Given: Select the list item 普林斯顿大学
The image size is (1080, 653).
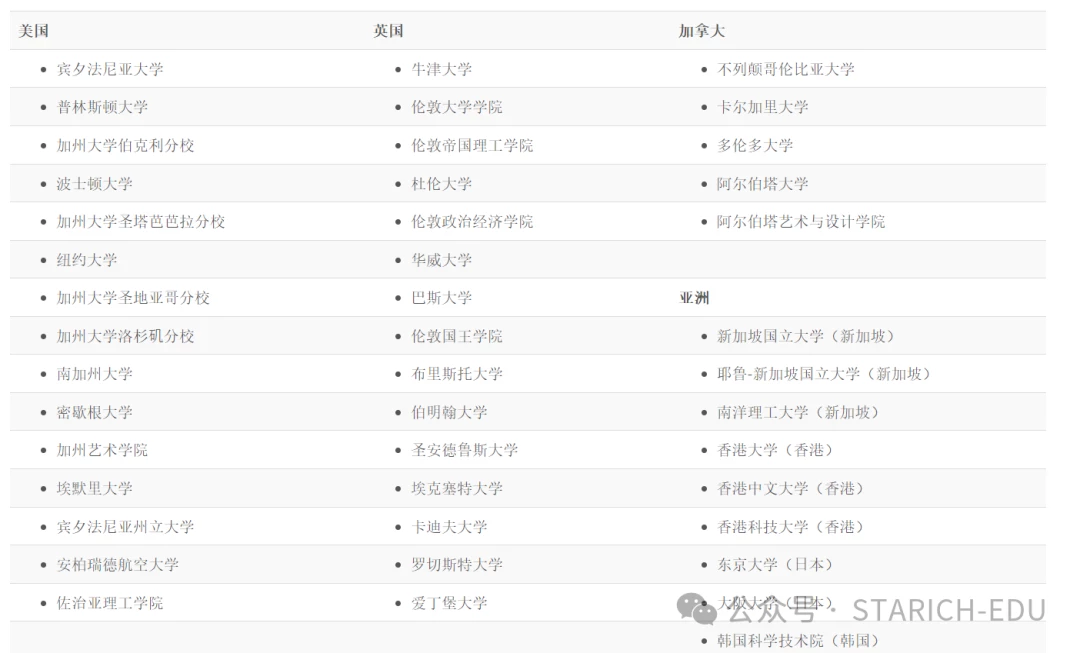Looking at the screenshot, I should click(x=103, y=107).
